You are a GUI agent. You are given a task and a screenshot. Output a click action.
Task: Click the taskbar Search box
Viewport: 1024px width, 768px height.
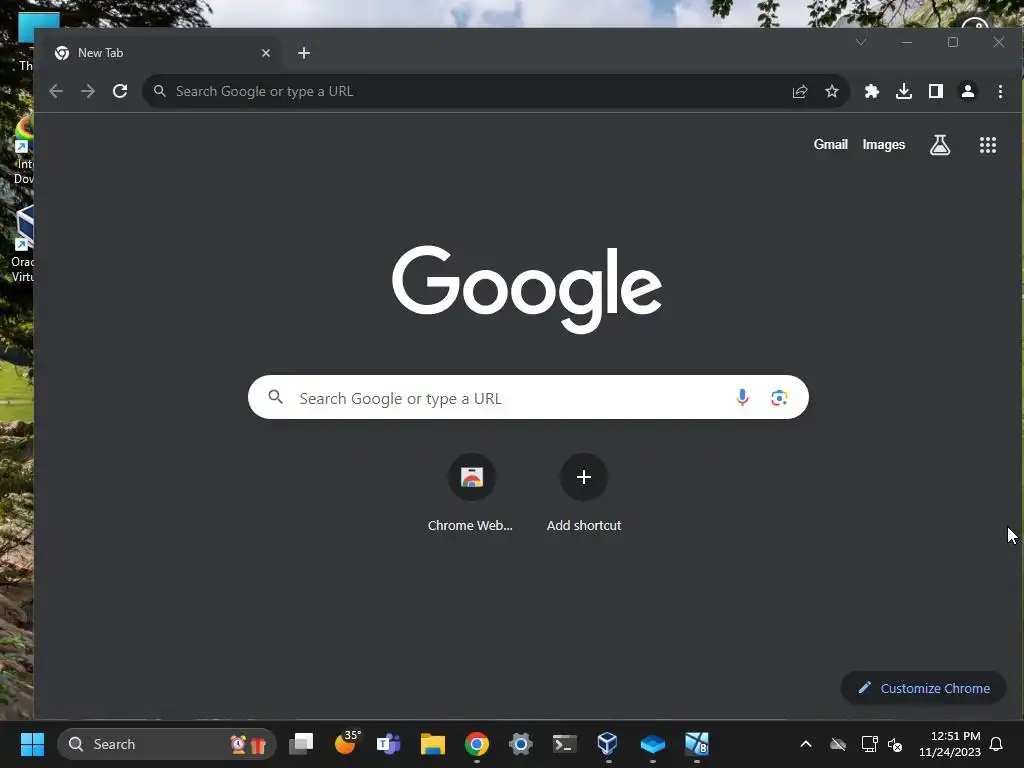coord(167,744)
